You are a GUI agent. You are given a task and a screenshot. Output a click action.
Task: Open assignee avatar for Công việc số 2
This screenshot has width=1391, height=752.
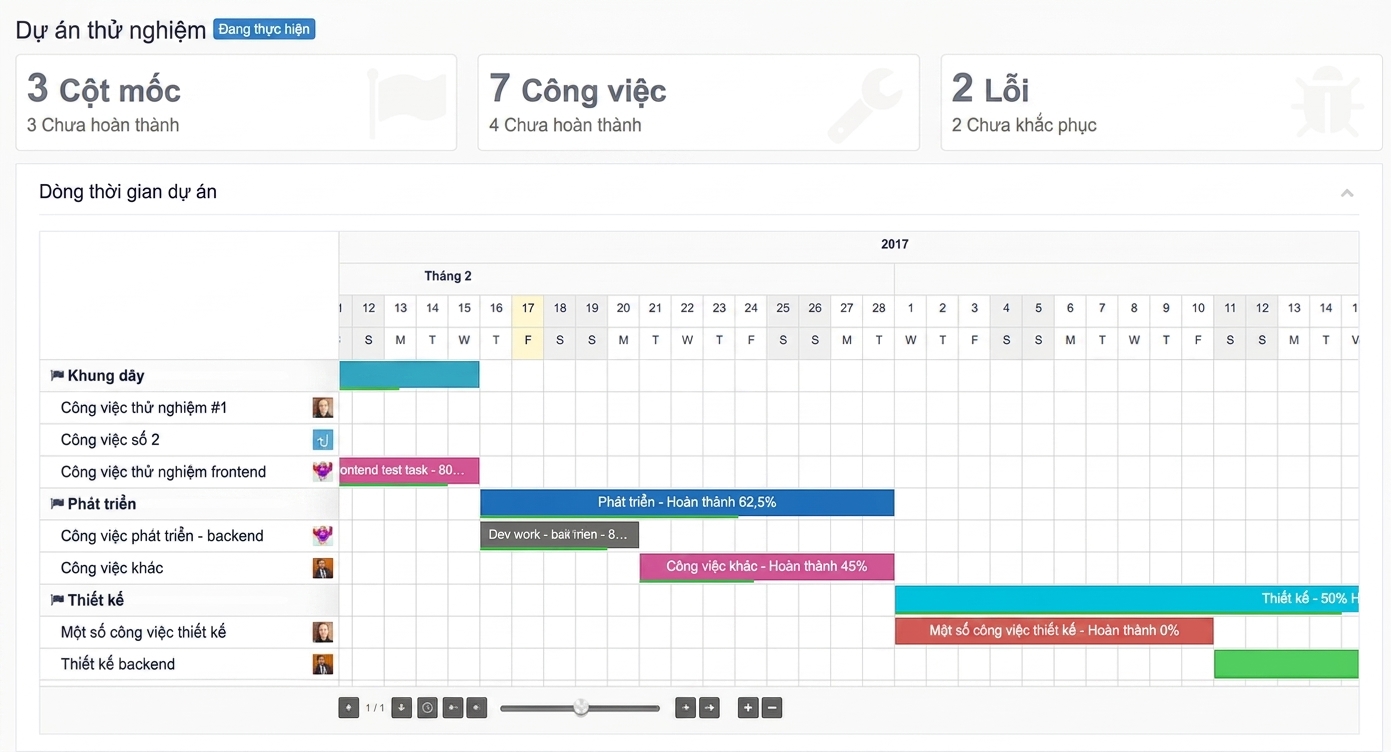click(x=322, y=440)
